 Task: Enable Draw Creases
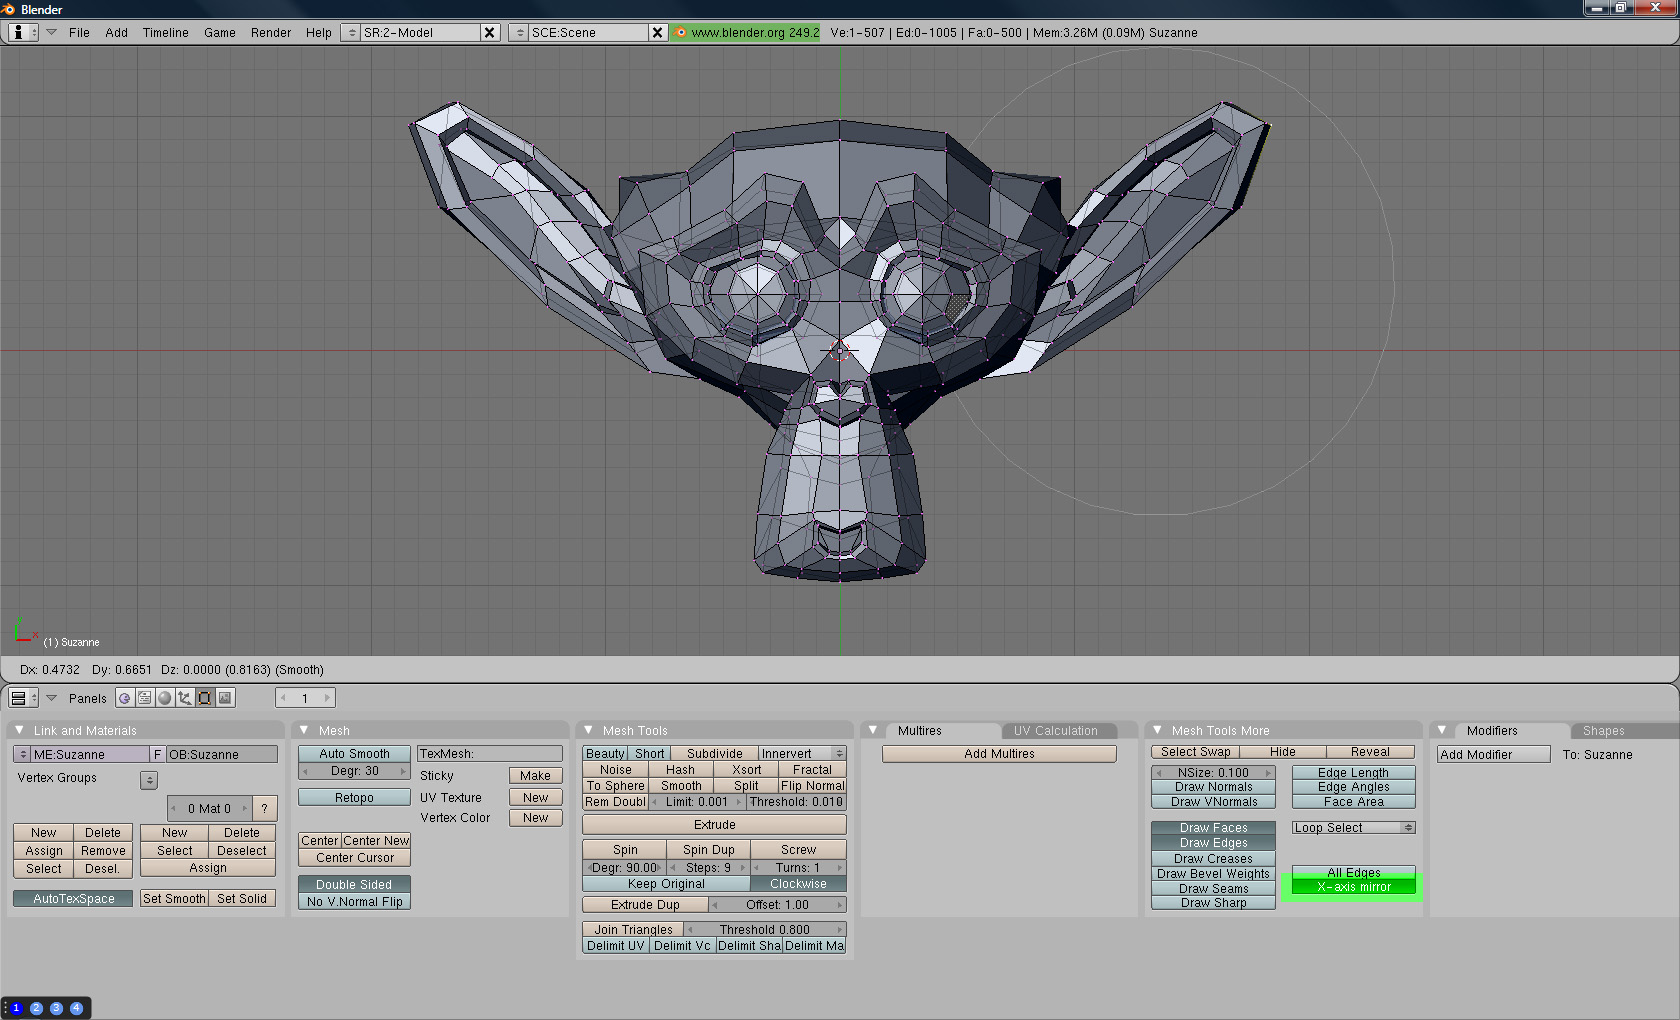click(x=1213, y=858)
